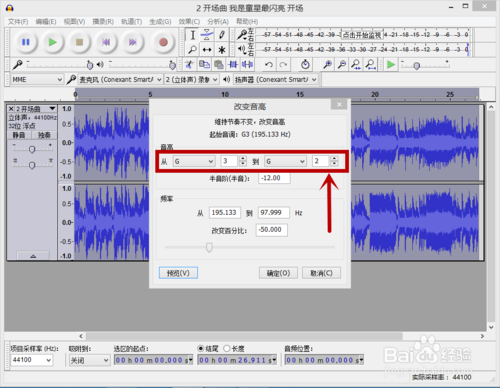
Task: Click the percent change slider handle
Action: pyautogui.click(x=209, y=247)
